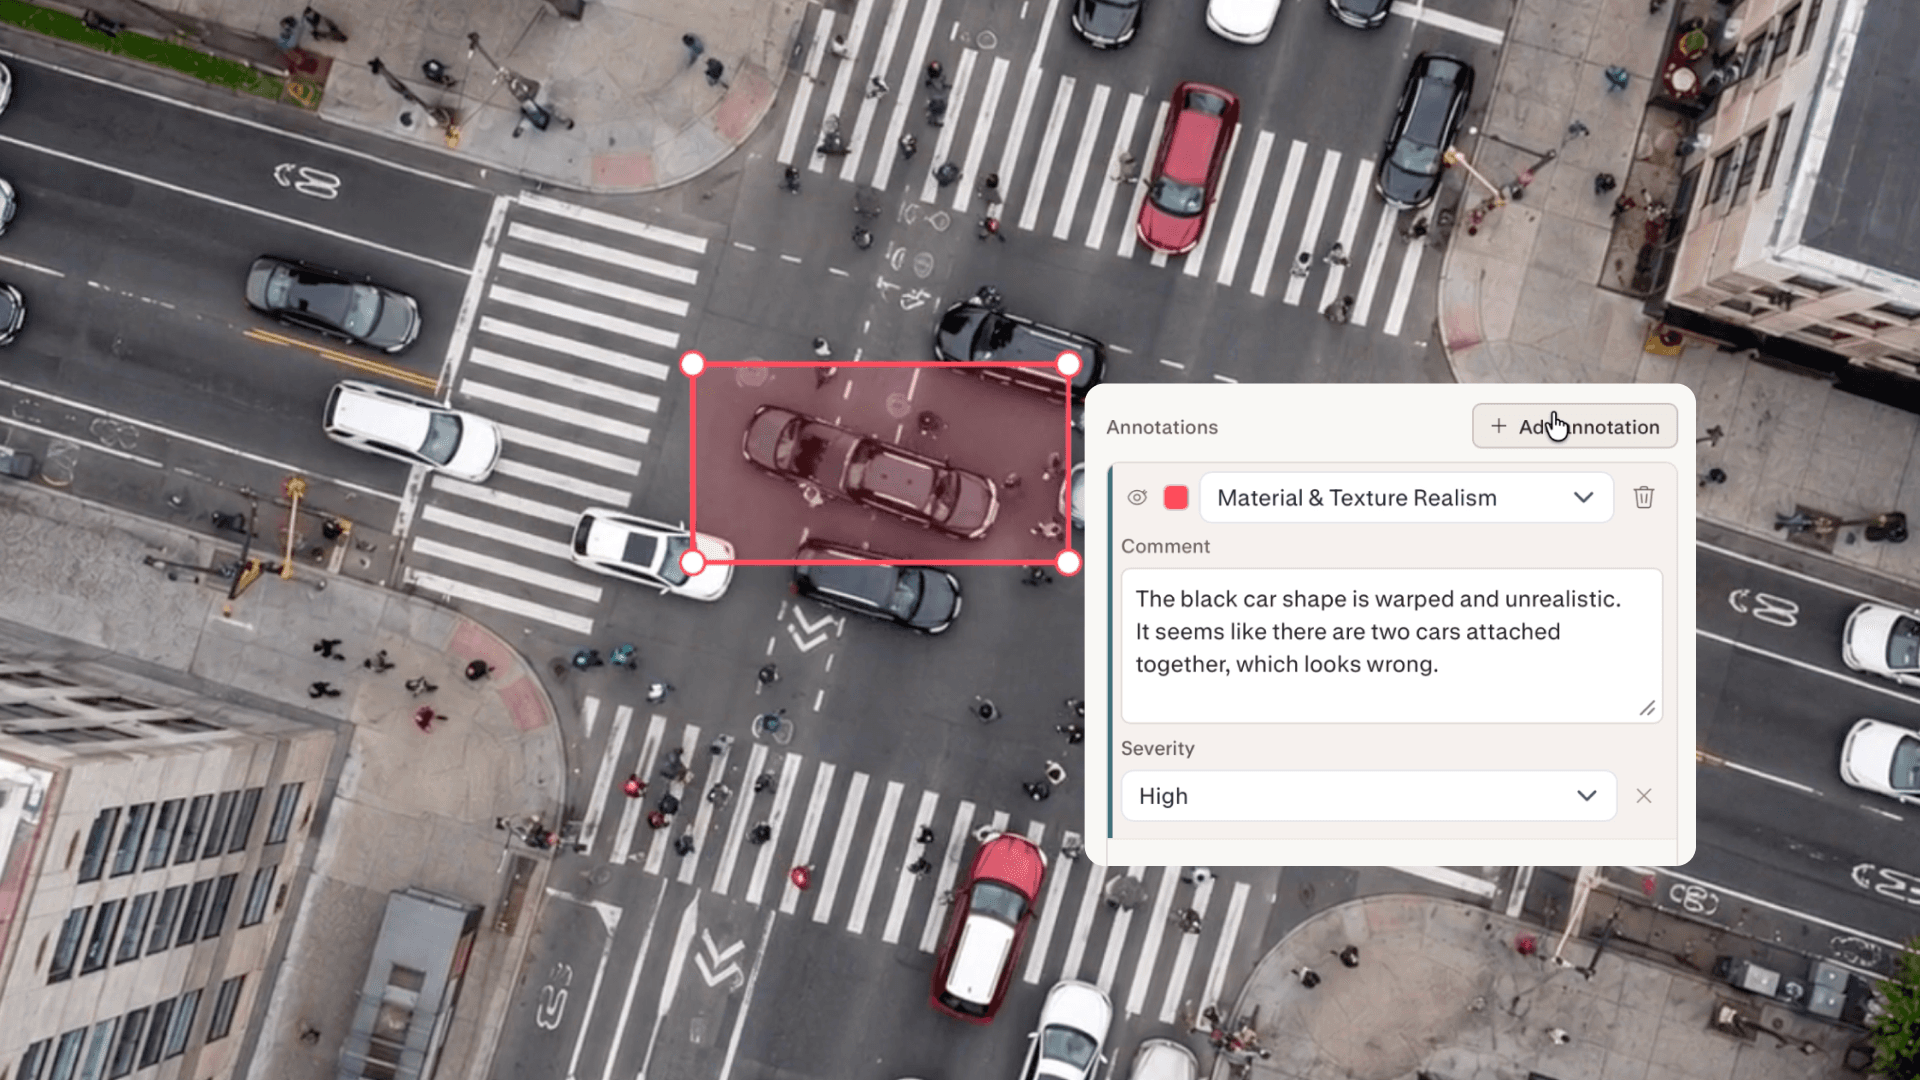This screenshot has height=1080, width=1920.
Task: Toggle annotation visibility eye icon
Action: pyautogui.click(x=1137, y=497)
